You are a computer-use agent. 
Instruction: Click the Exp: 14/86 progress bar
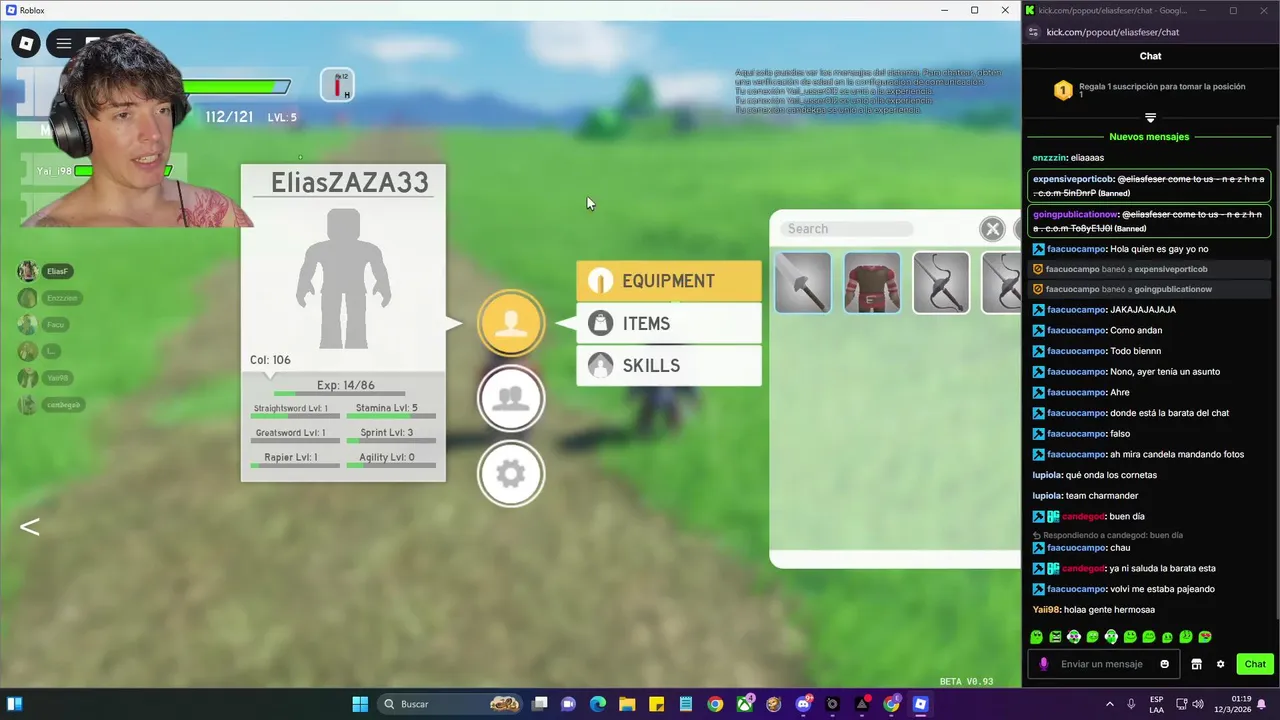pos(340,393)
